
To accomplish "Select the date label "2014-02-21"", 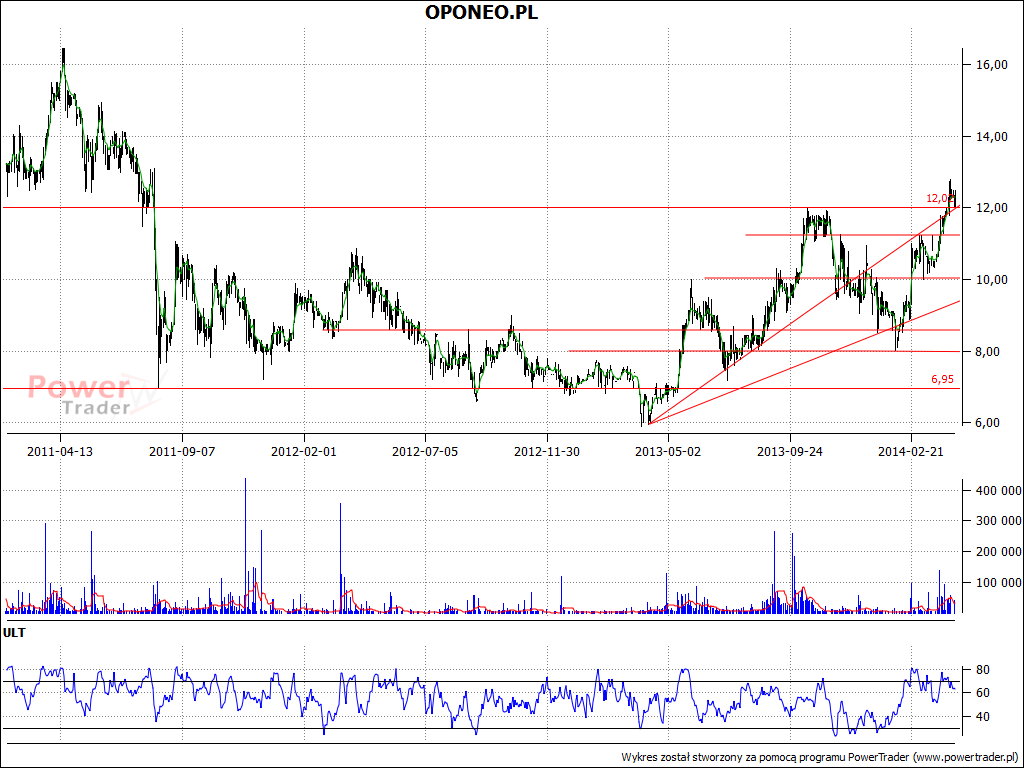I will (911, 451).
